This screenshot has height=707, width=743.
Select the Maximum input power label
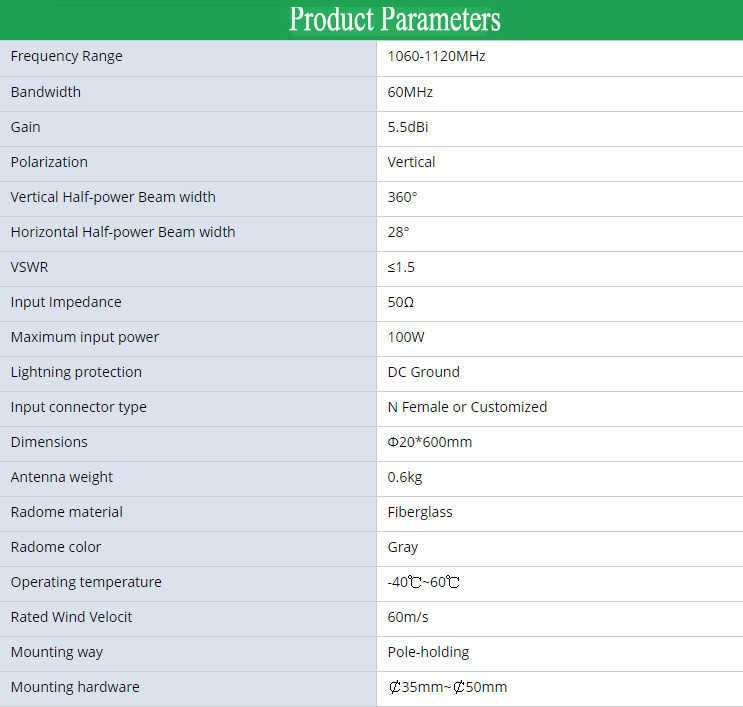point(85,337)
